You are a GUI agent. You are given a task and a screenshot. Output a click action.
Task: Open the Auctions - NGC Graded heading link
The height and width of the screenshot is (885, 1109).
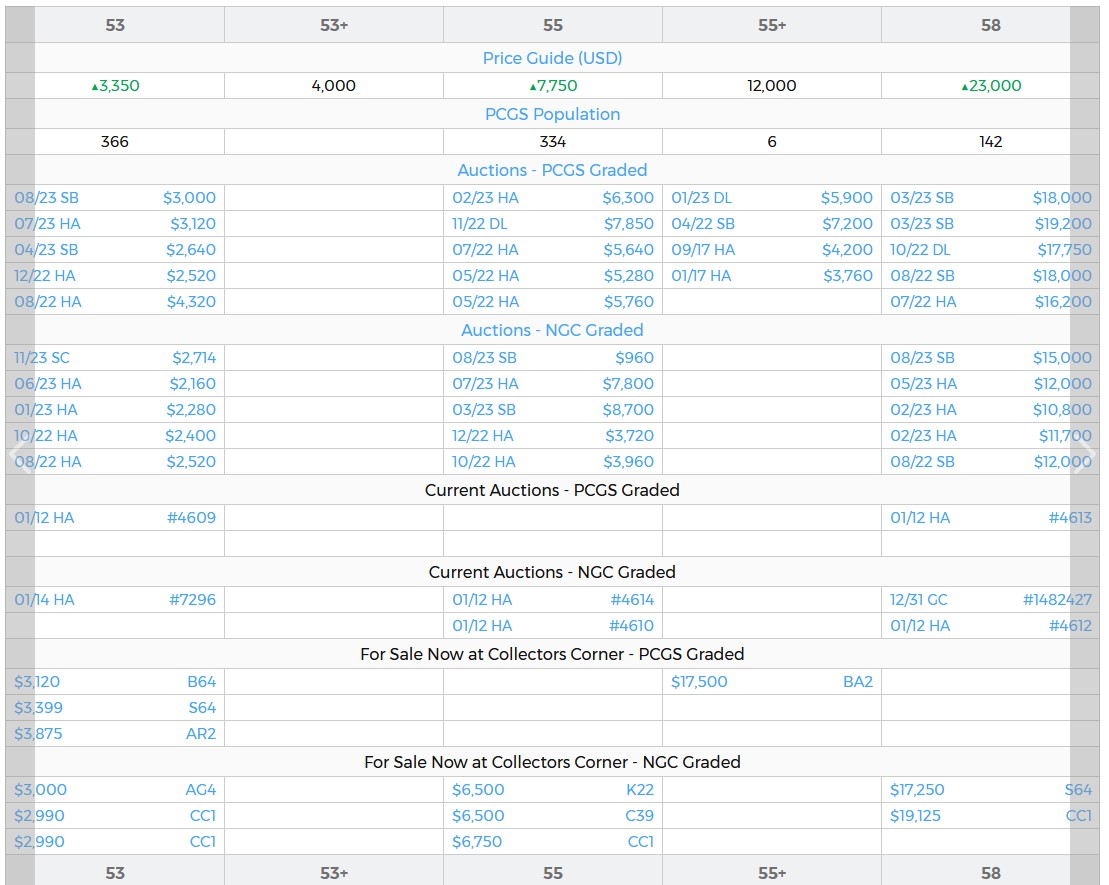tap(552, 330)
